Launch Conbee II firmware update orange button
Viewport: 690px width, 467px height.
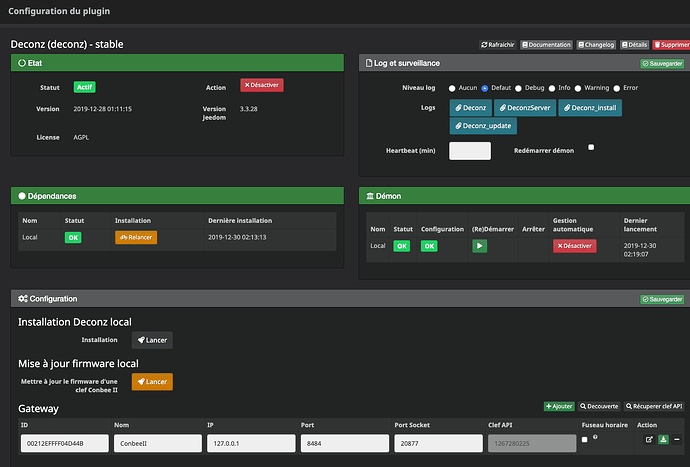(x=152, y=382)
